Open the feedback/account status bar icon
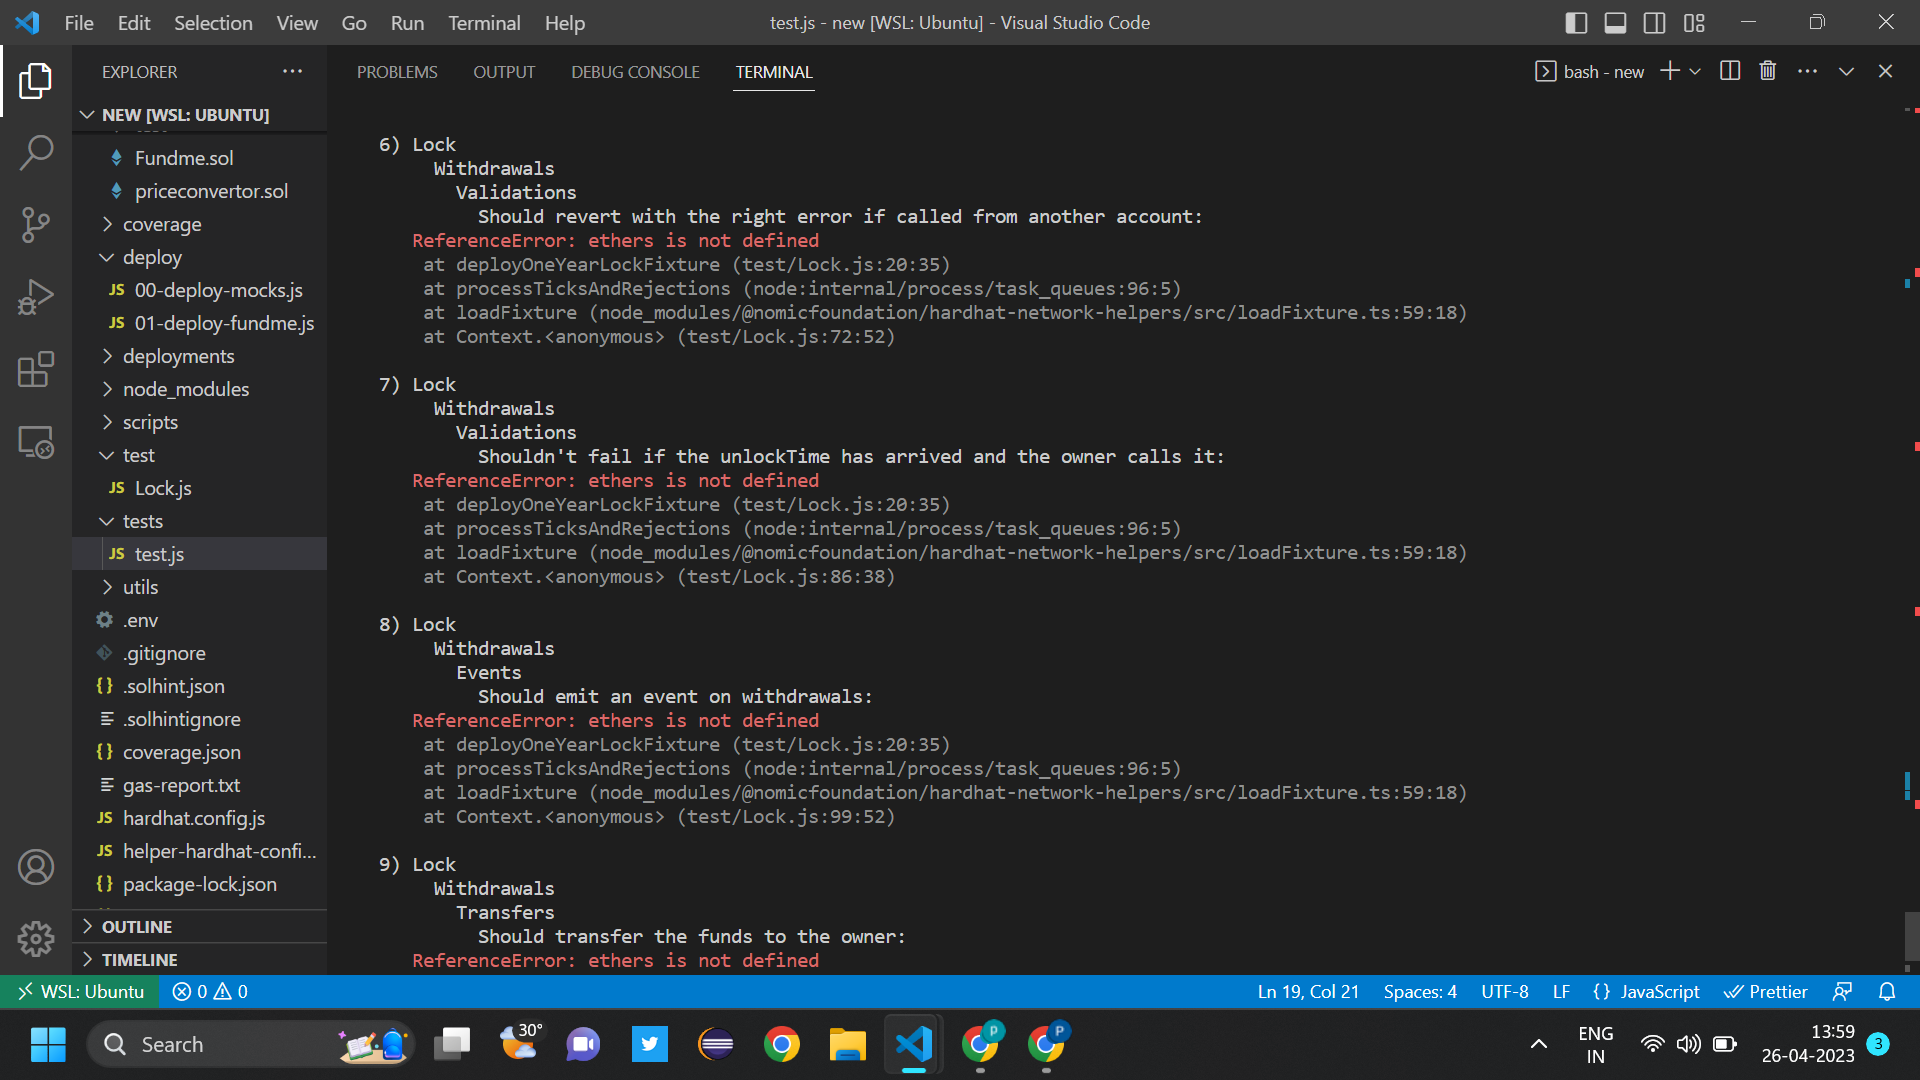1920x1080 pixels. click(1842, 991)
